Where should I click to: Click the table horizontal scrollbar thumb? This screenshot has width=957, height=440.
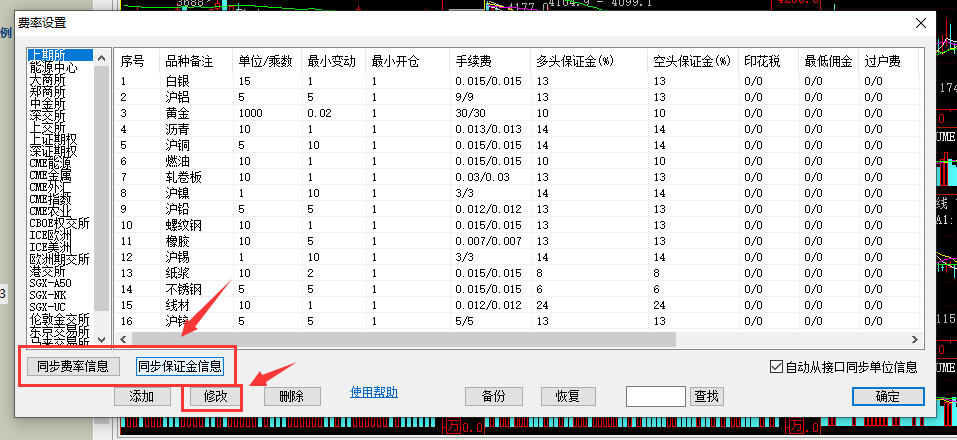pyautogui.click(x=403, y=339)
